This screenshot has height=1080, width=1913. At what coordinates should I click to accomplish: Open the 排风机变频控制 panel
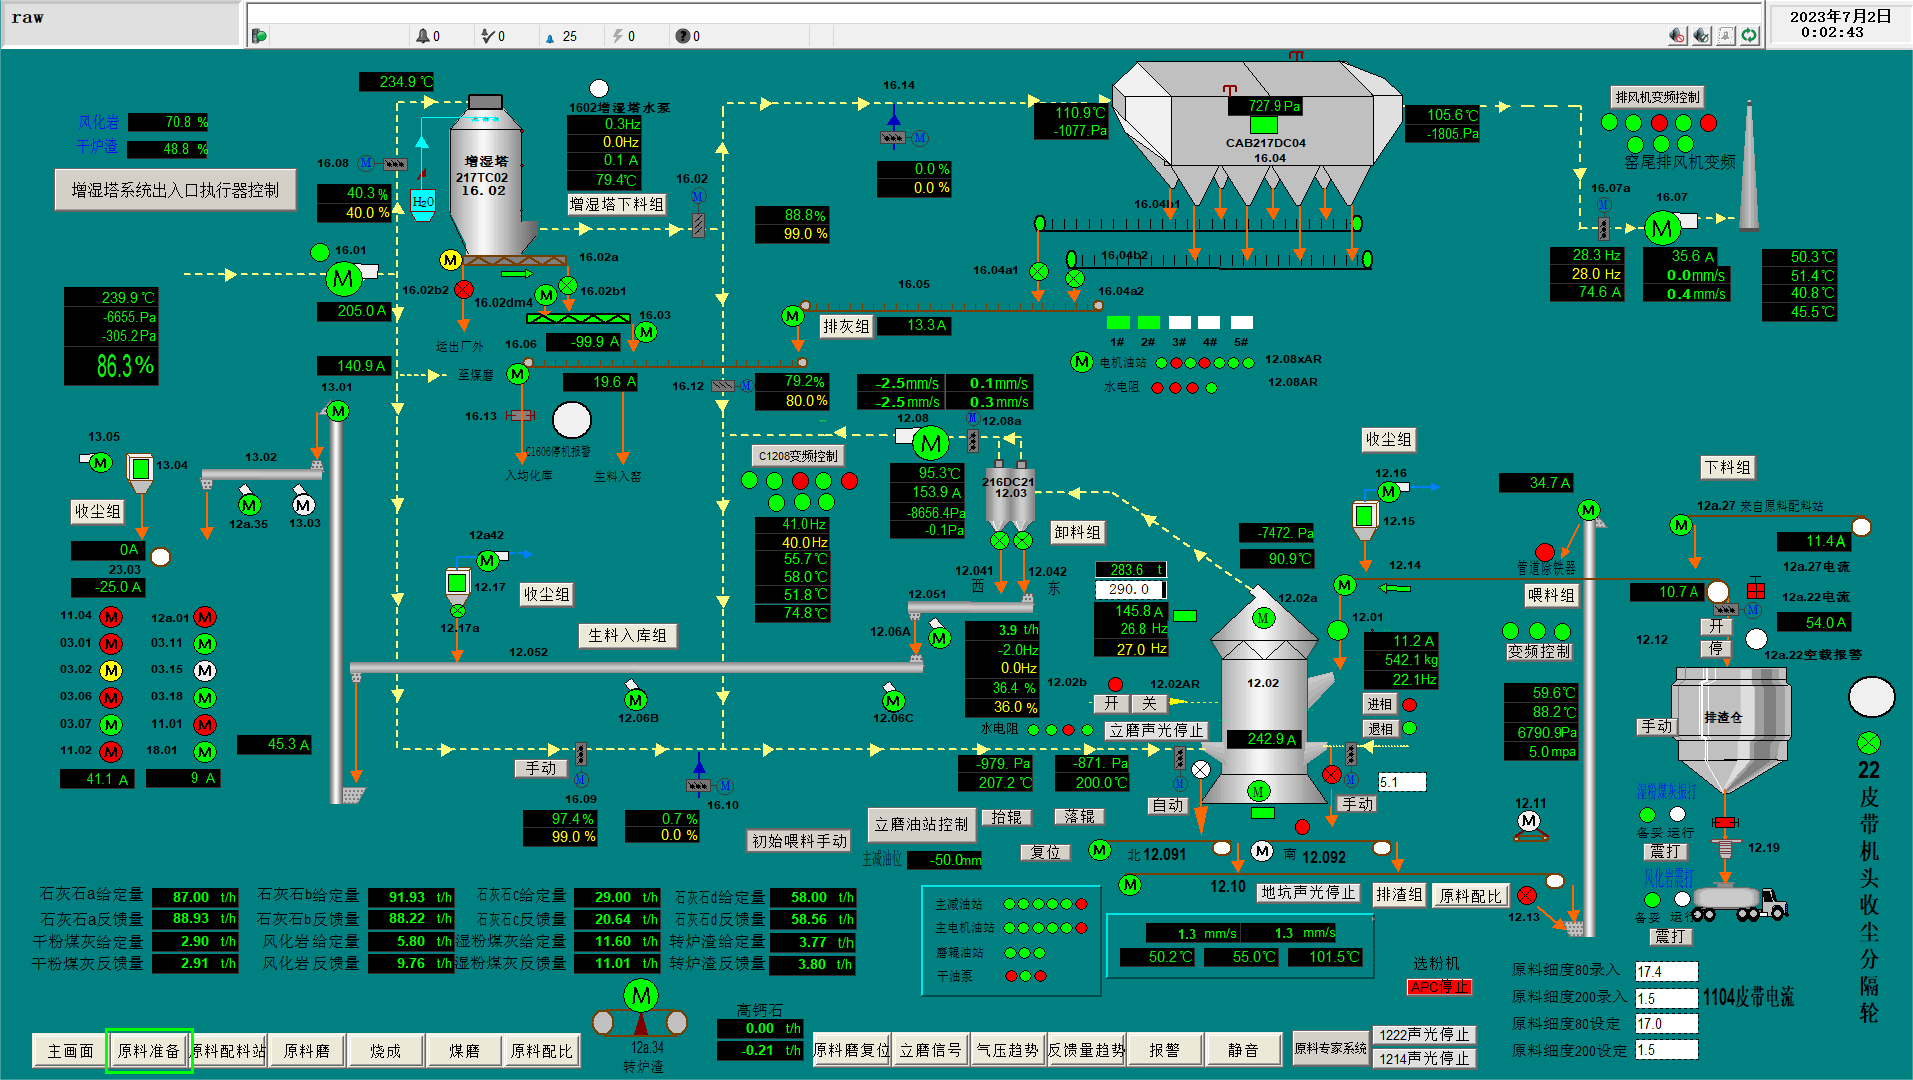[x=1657, y=97]
